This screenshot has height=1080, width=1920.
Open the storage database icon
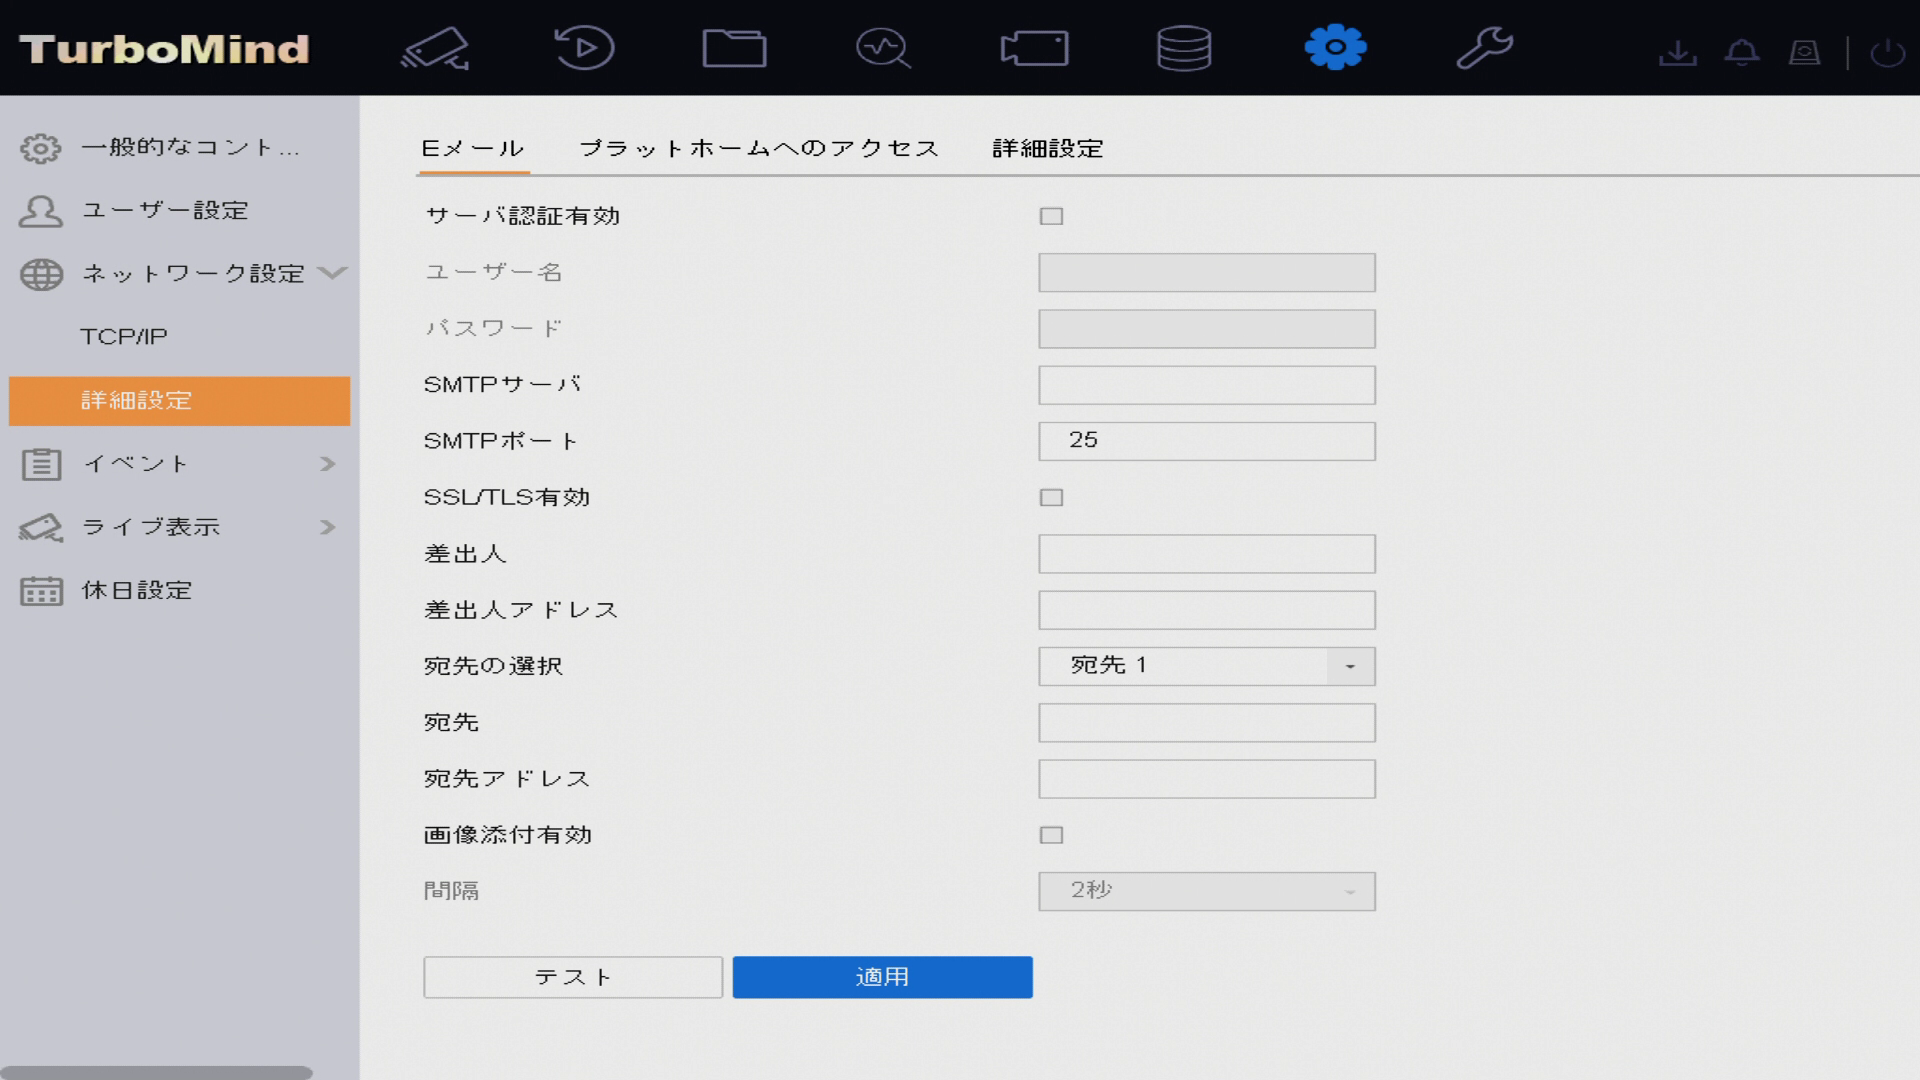tap(1184, 48)
